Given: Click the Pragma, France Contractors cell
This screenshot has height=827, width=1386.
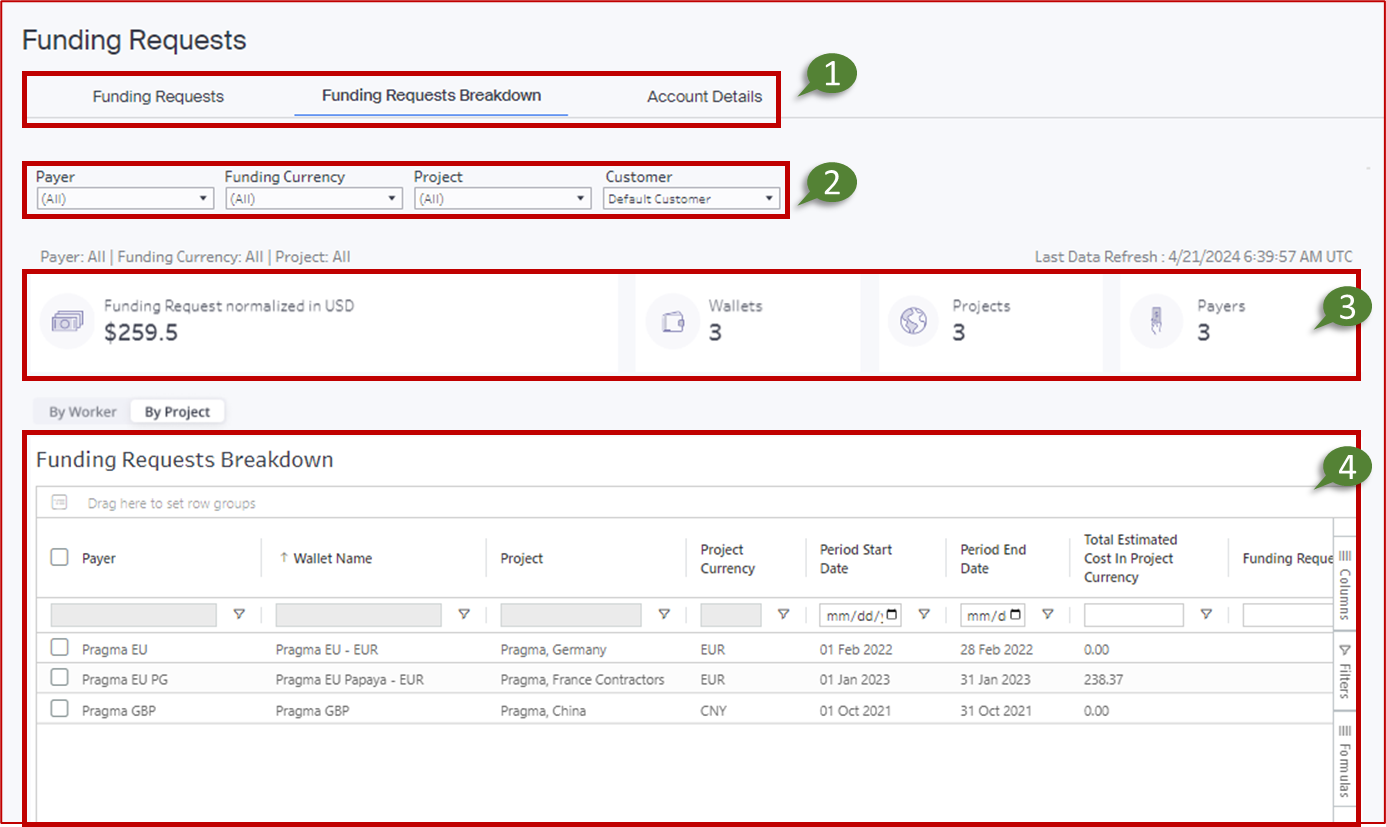Looking at the screenshot, I should point(582,680).
